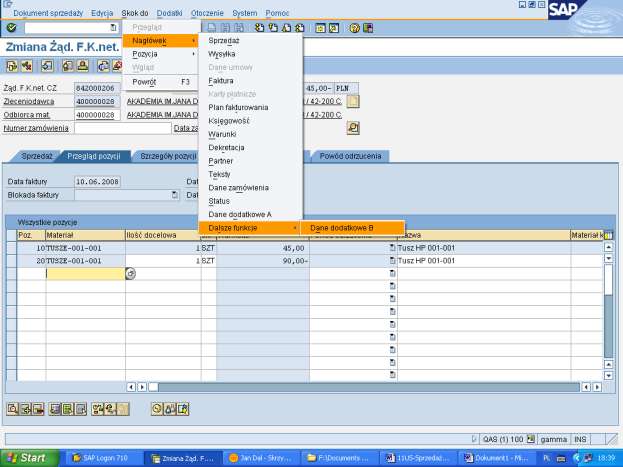Open partner details icon beside Zleceniodawca address

(353, 101)
